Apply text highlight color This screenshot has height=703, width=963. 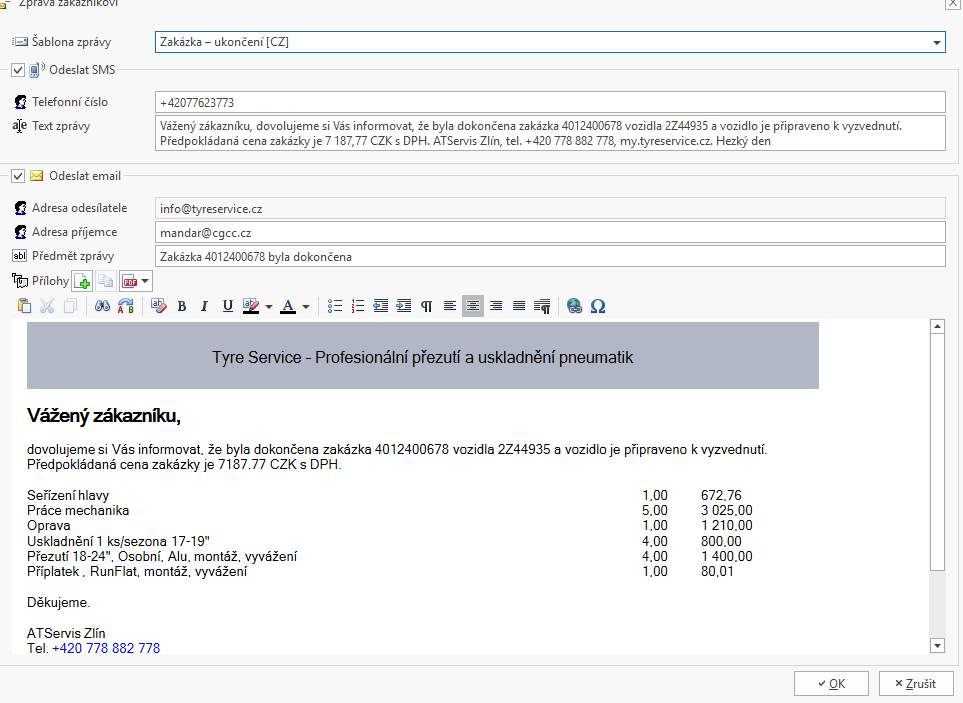point(251,306)
